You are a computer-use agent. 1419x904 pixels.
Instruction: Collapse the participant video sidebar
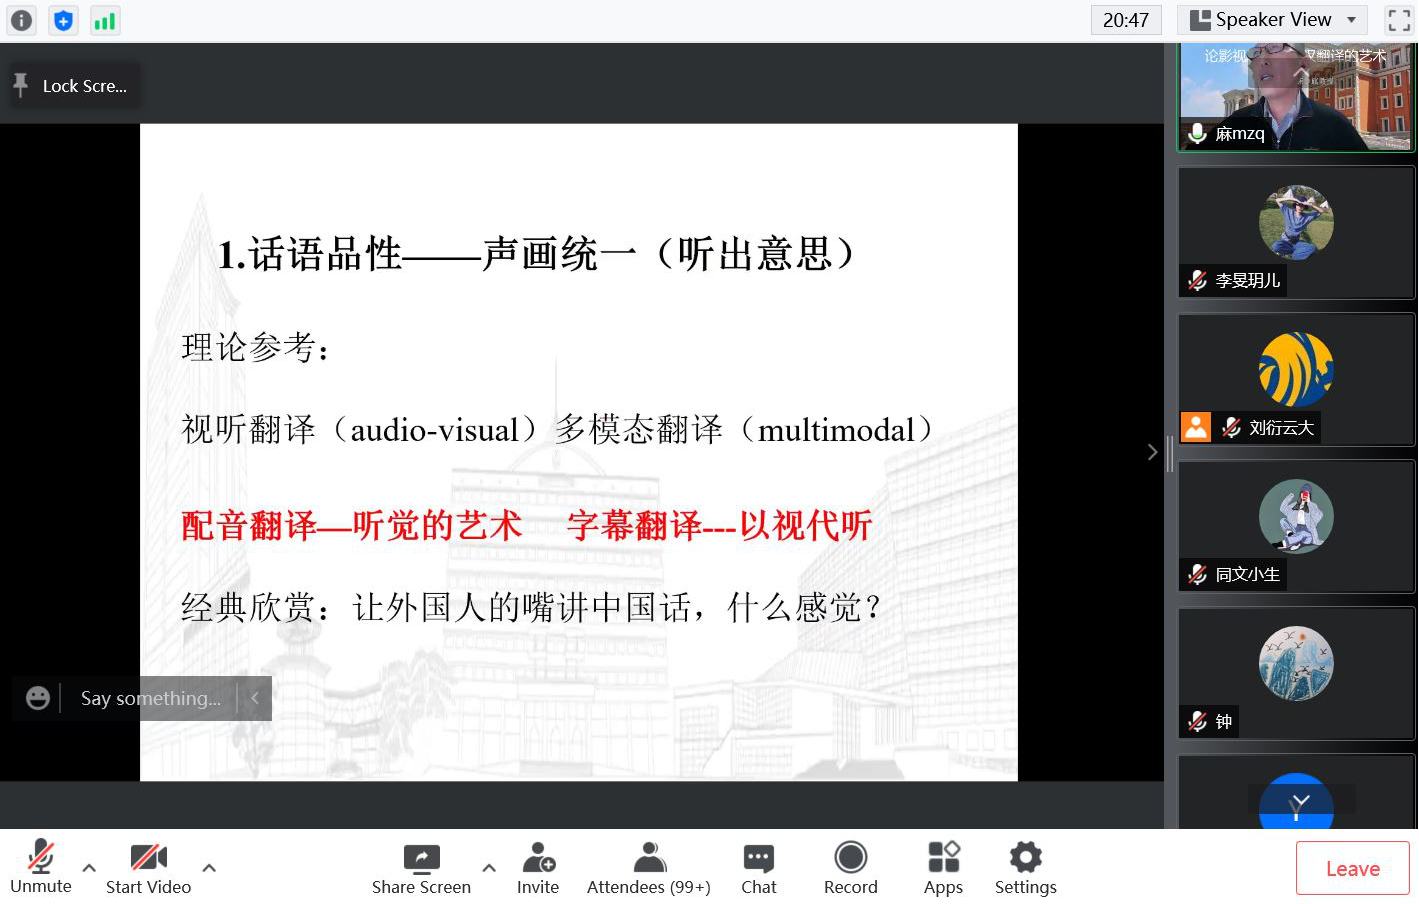click(1152, 452)
